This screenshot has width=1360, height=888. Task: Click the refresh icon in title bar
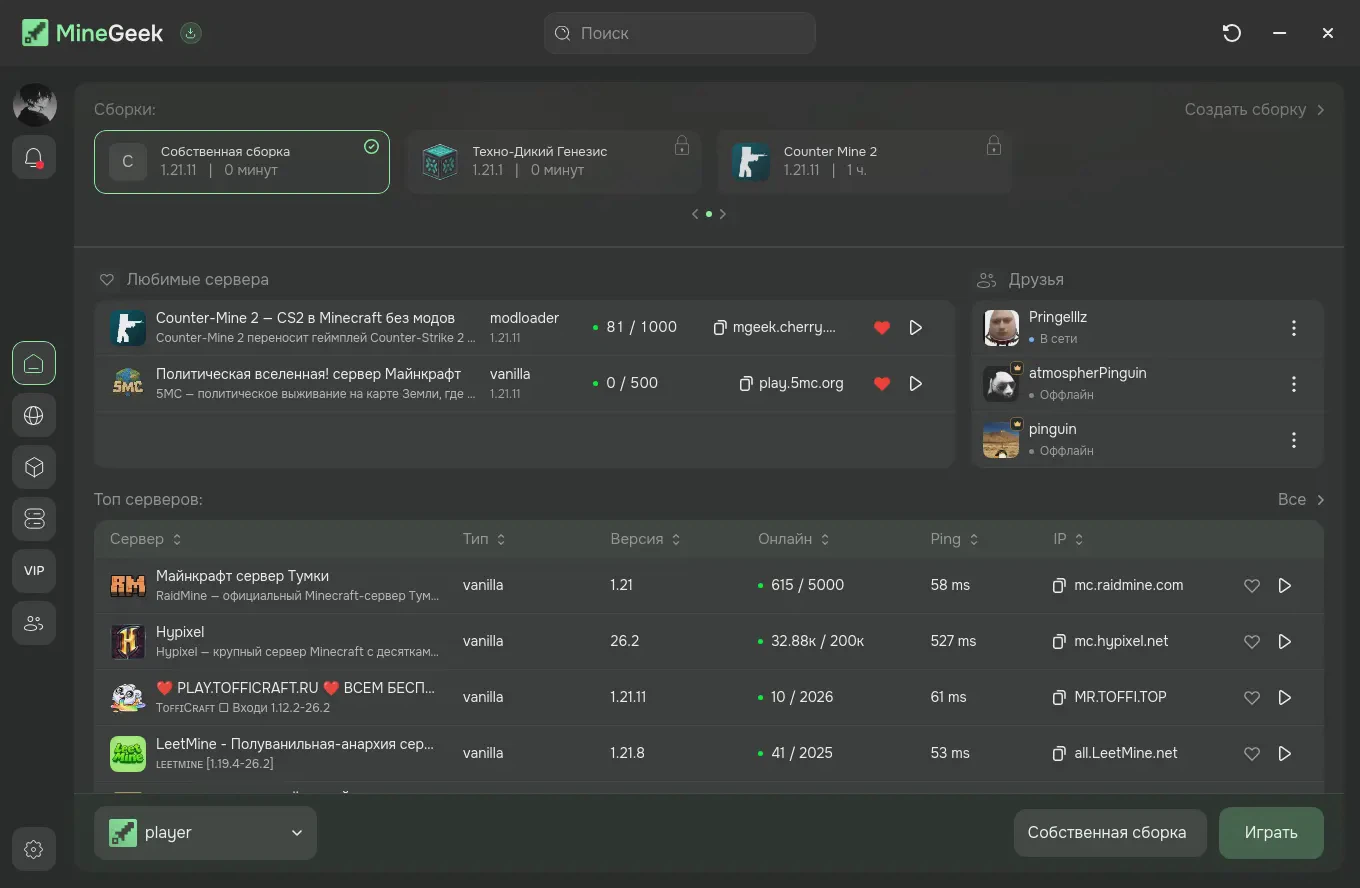pyautogui.click(x=1232, y=33)
